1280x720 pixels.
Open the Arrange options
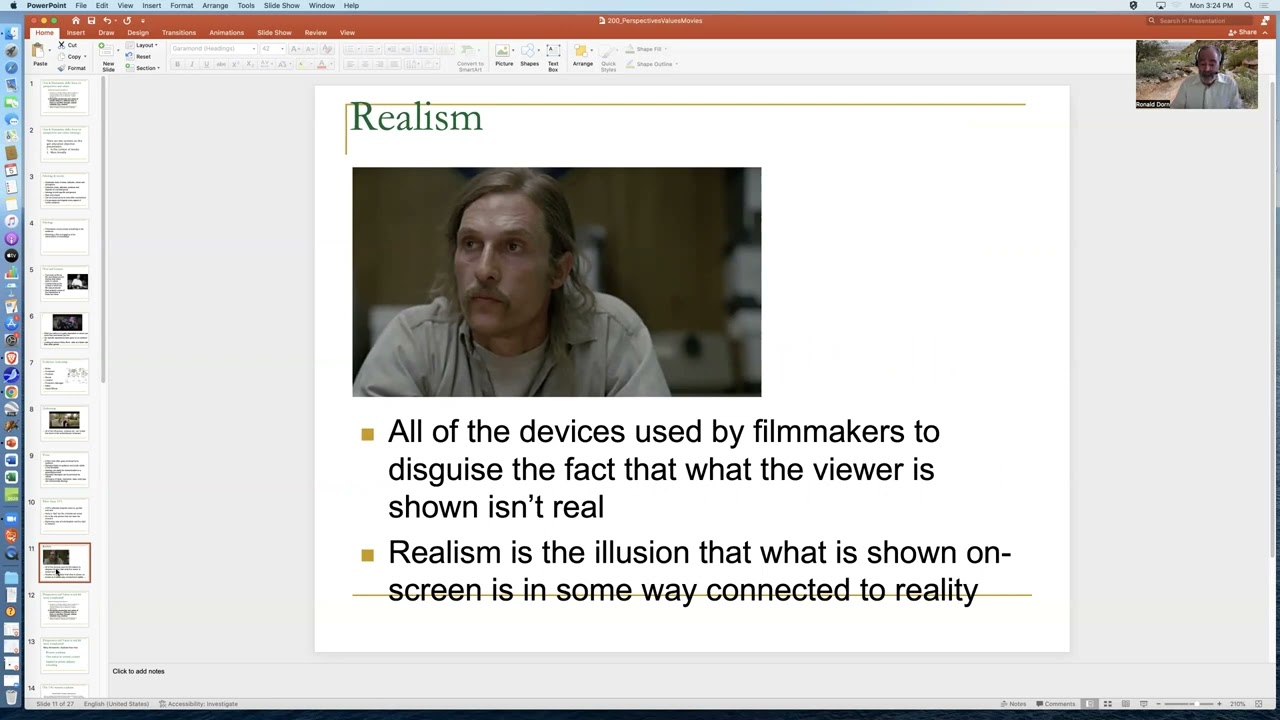[582, 55]
